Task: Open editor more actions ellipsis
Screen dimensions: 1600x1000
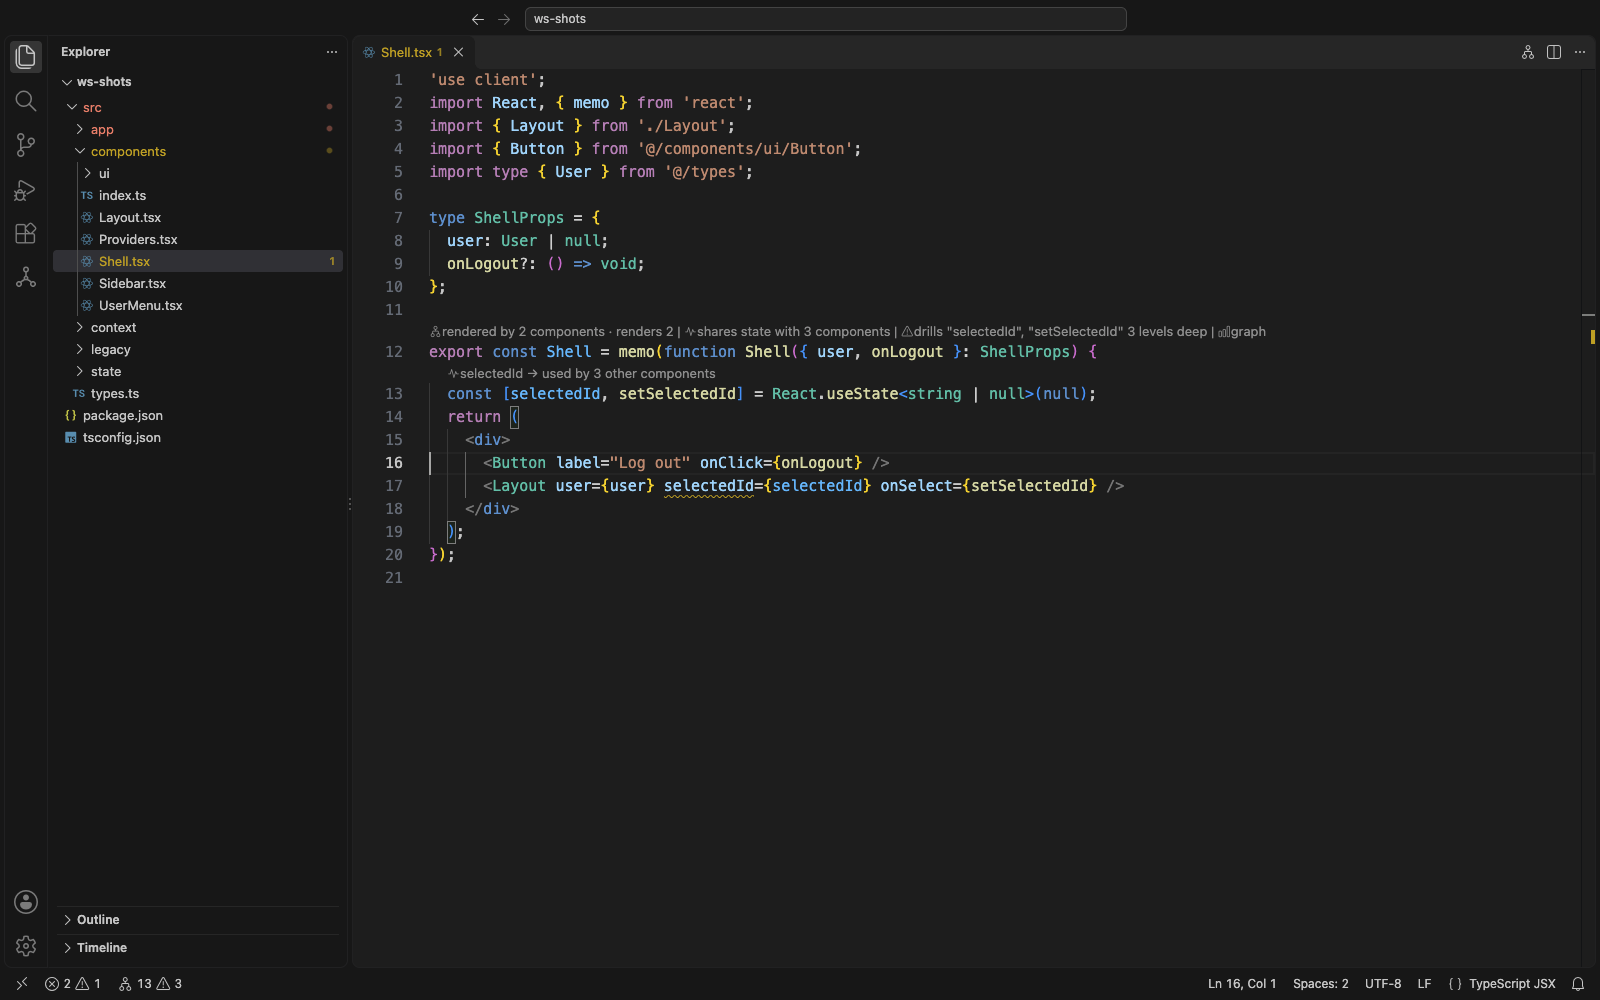Action: click(x=1580, y=52)
